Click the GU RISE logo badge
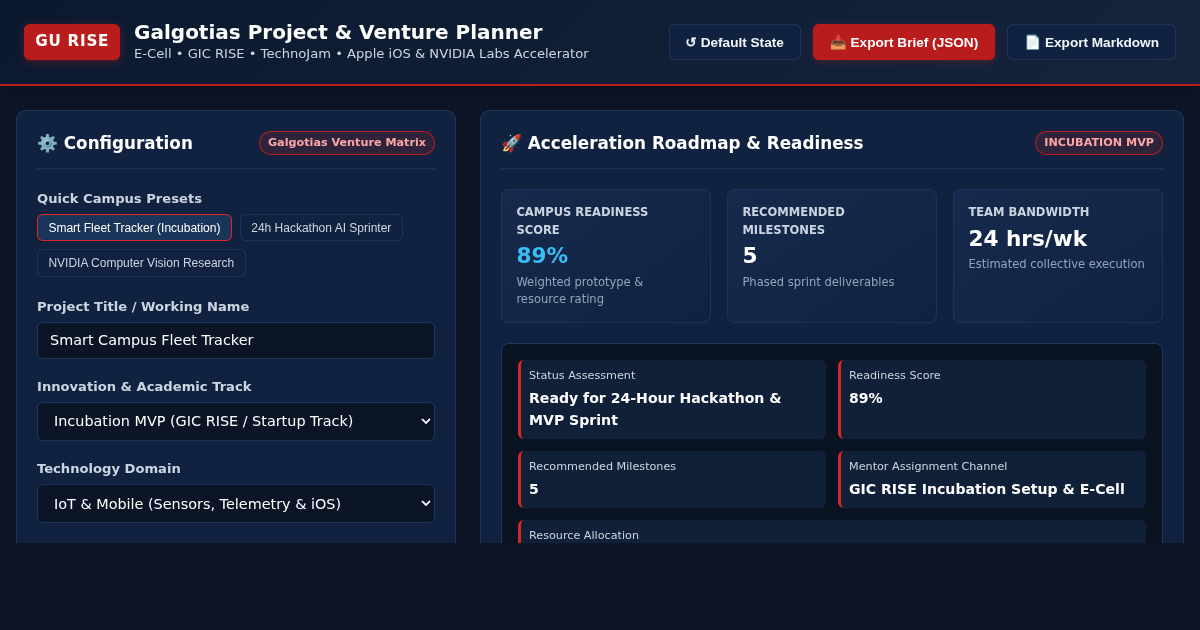This screenshot has height=630, width=1200. [x=72, y=42]
